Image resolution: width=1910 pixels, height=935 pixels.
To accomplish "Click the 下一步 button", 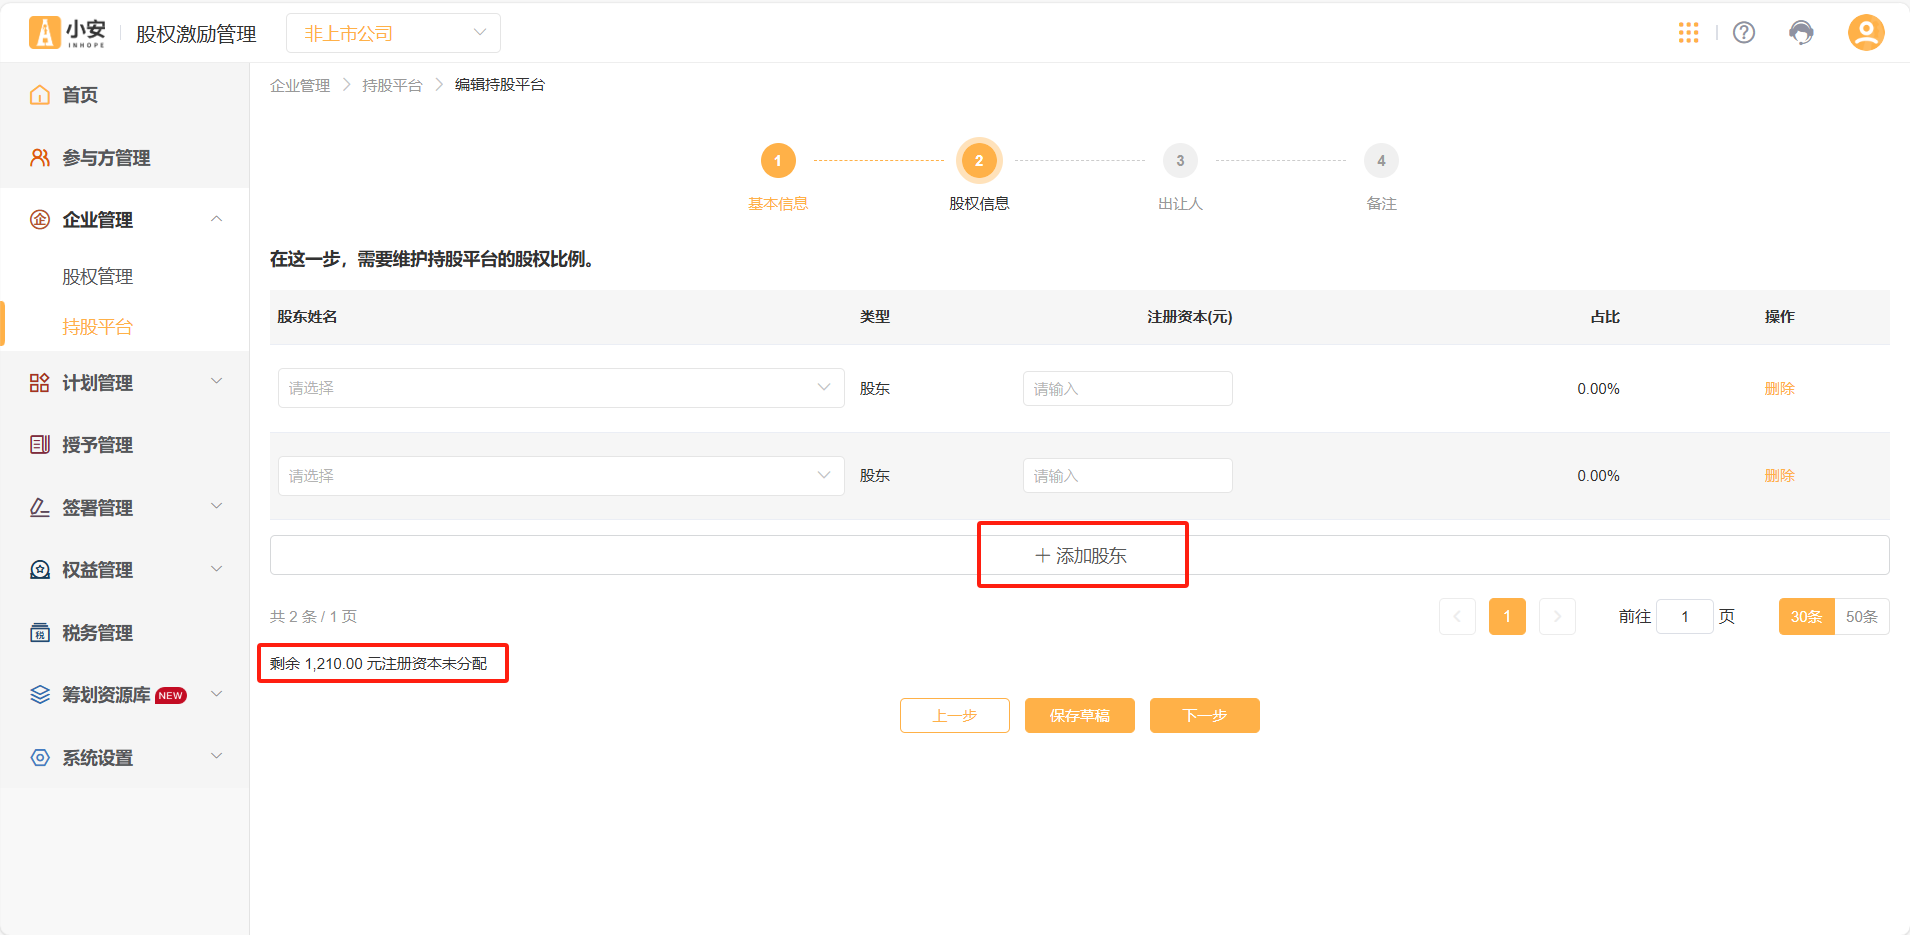I will [x=1205, y=715].
